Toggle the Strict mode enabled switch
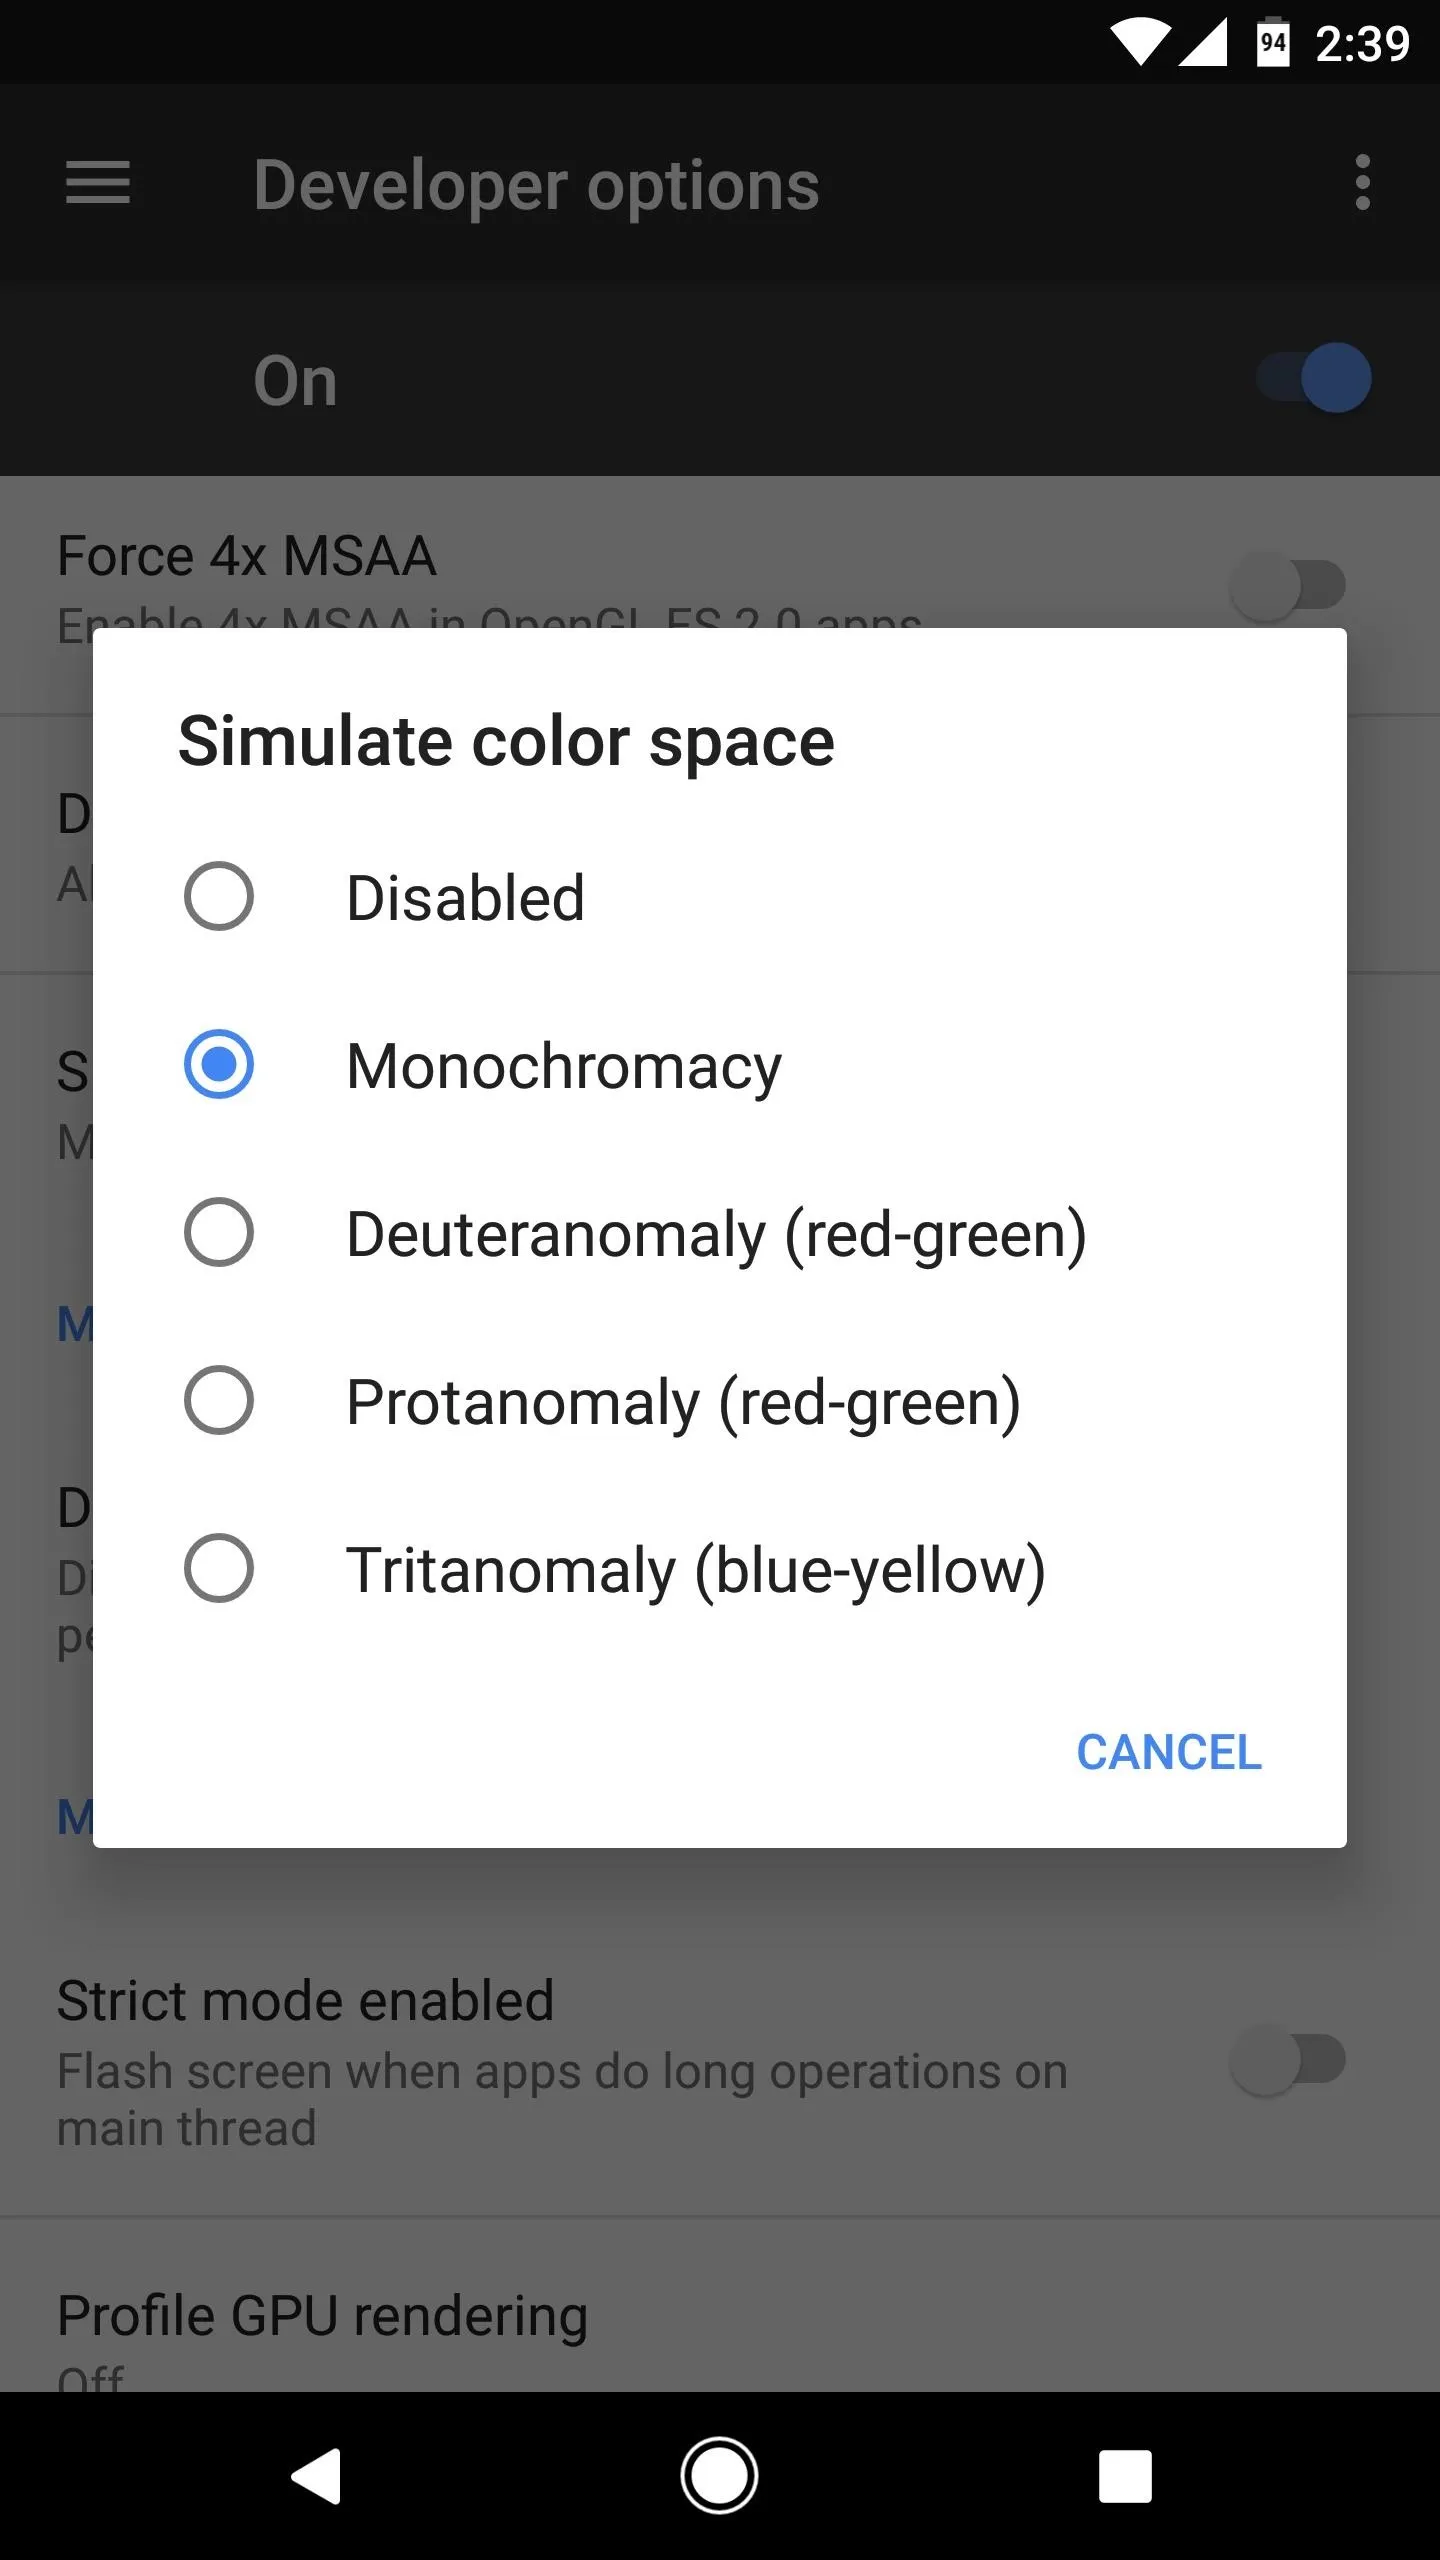 [x=1288, y=2060]
